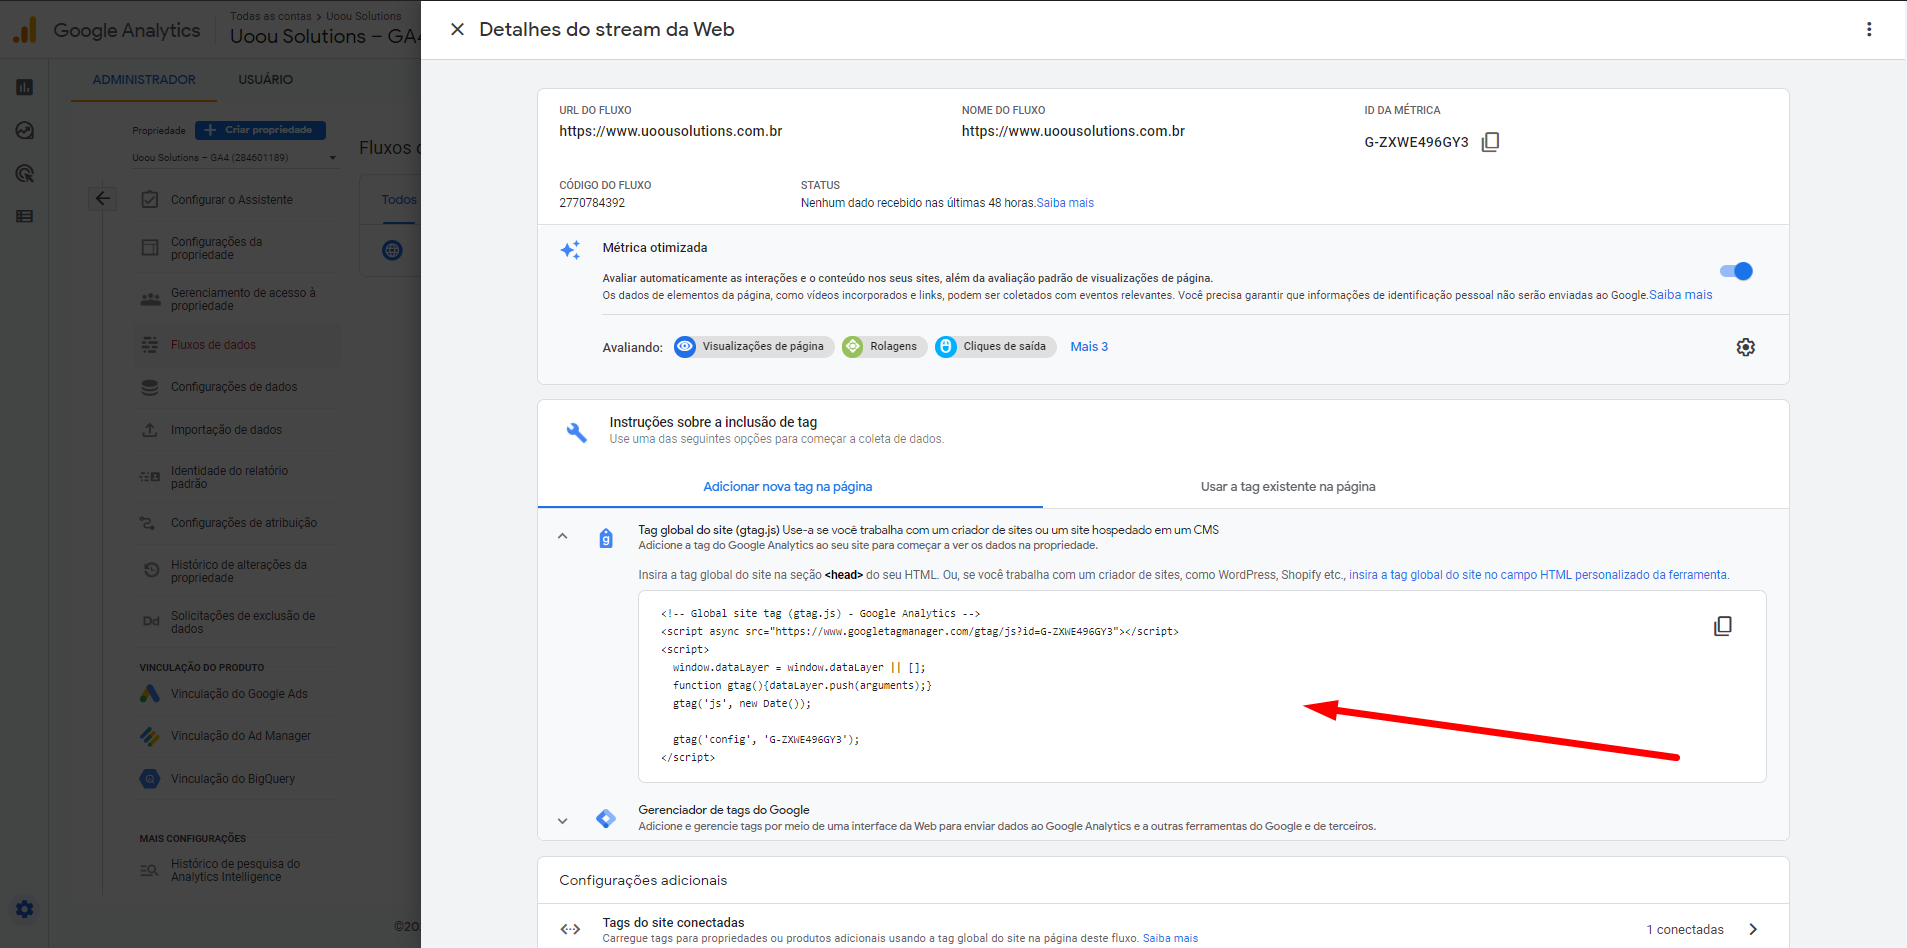
Task: Open Saiba mais link for connected tags
Action: pos(1170,938)
